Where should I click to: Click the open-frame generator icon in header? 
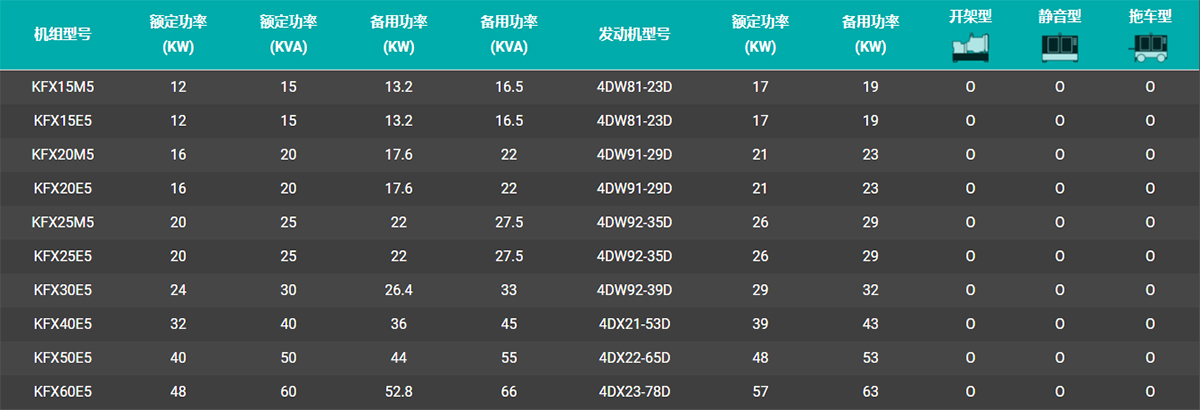click(969, 49)
